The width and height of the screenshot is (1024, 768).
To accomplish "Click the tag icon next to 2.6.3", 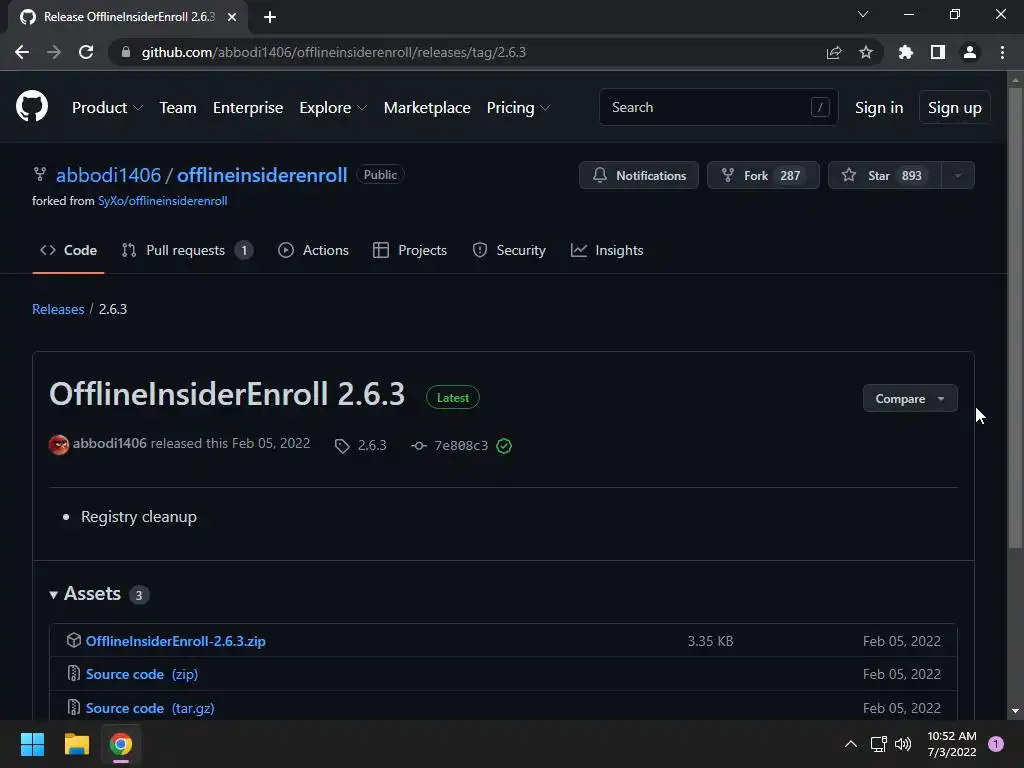I will coord(342,446).
